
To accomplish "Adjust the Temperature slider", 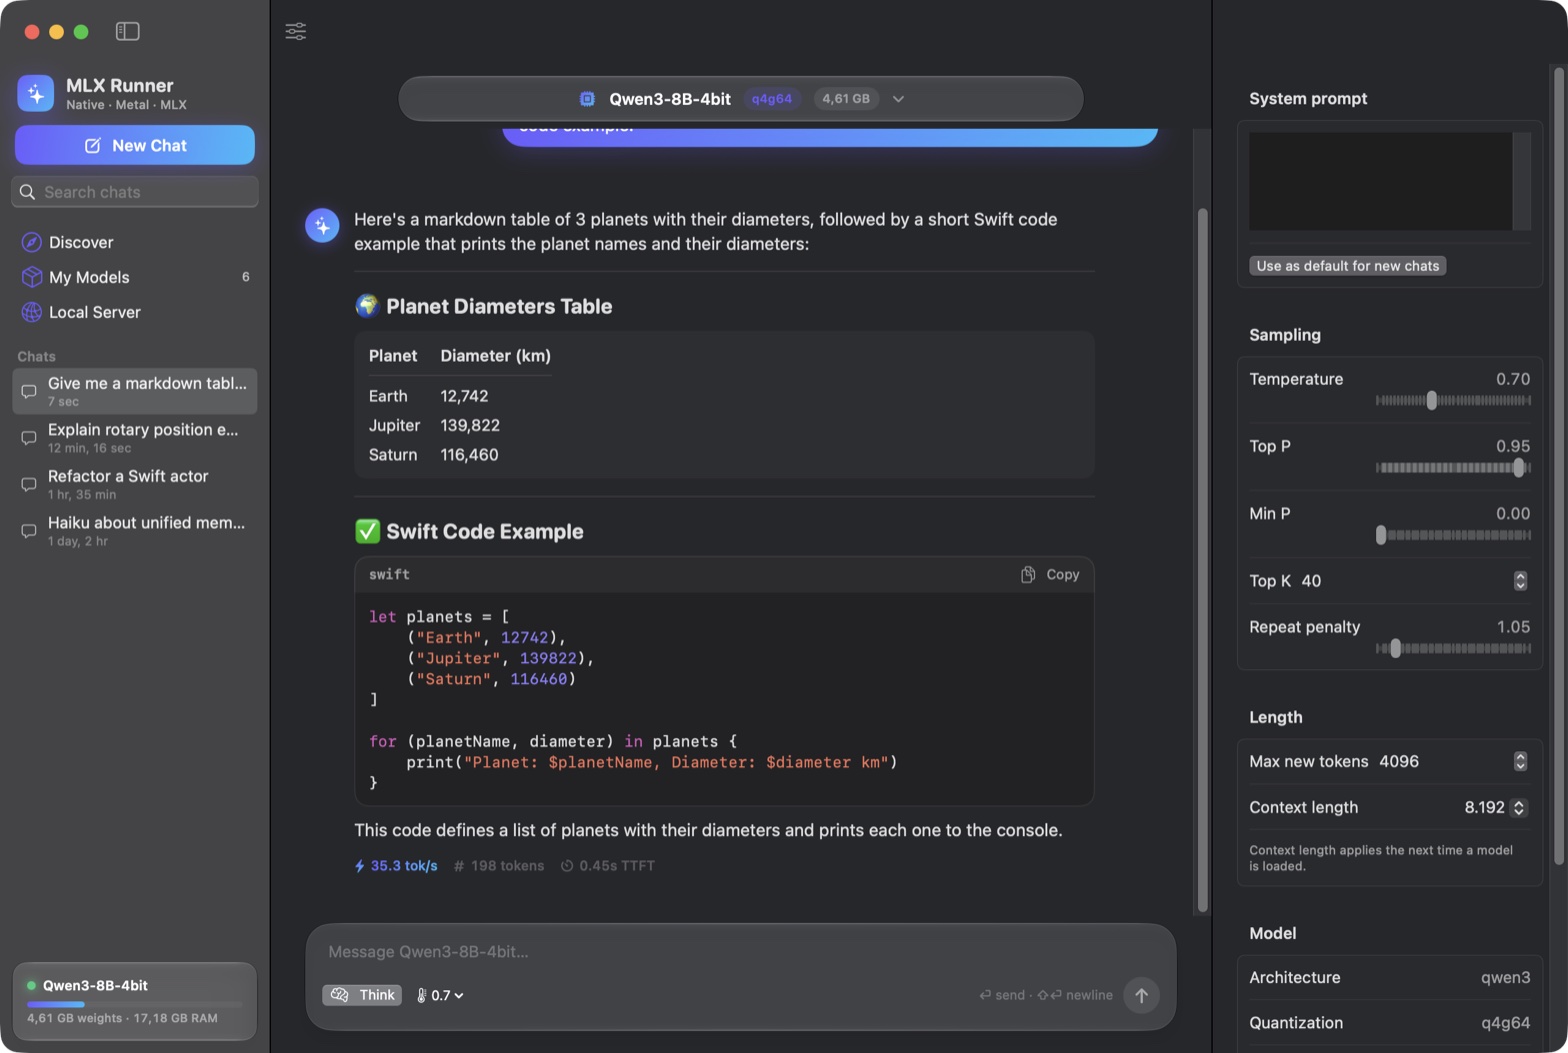I will pos(1453,400).
